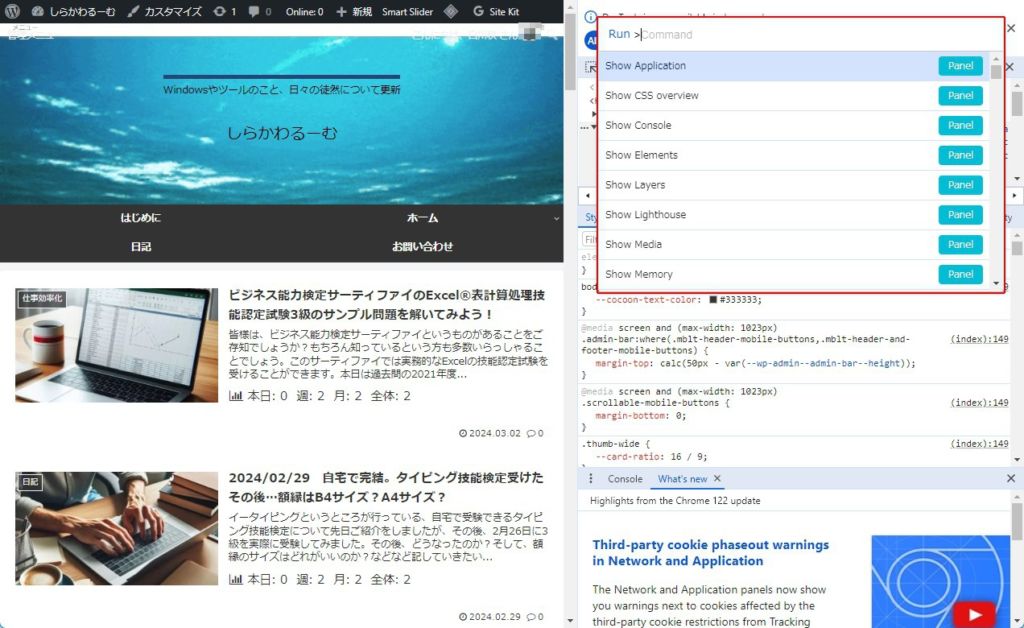Open the お問い合わせ navigation item
Image resolution: width=1024 pixels, height=628 pixels.
[423, 246]
